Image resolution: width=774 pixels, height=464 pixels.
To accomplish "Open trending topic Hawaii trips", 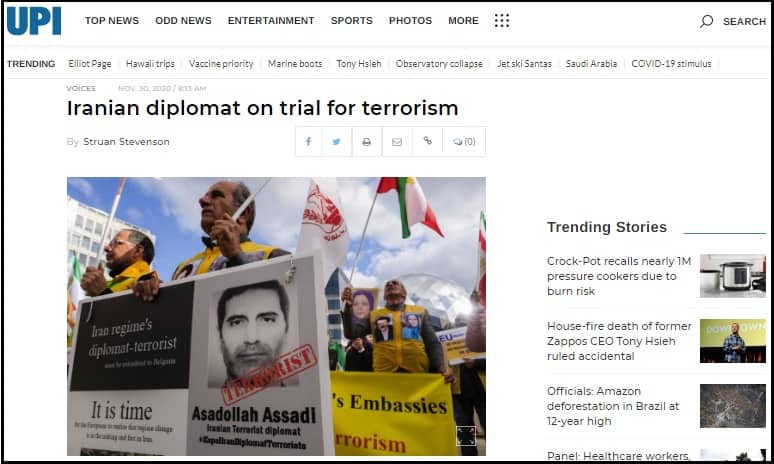I will (150, 64).
